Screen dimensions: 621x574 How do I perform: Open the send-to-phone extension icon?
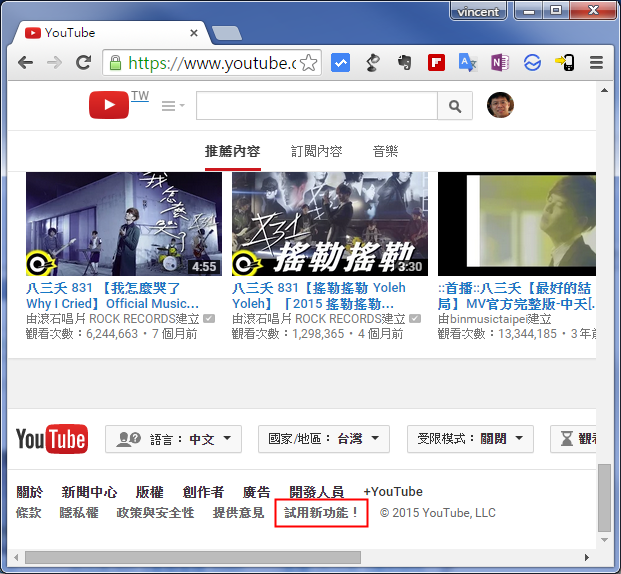[565, 63]
